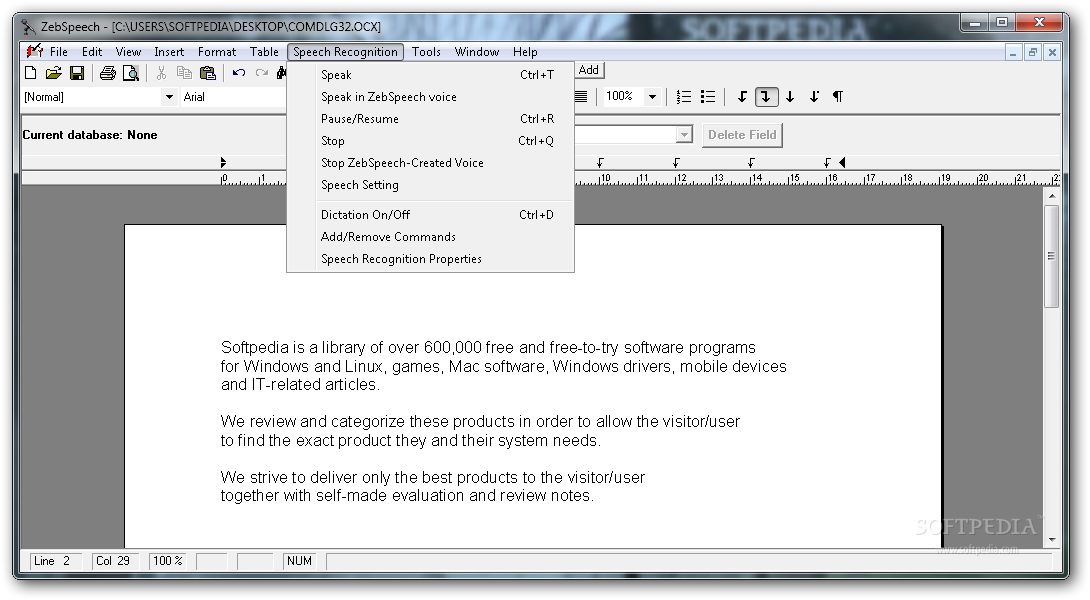Select Stop ZebSpeech-Created Voice
The image size is (1090, 600).
tap(430, 163)
